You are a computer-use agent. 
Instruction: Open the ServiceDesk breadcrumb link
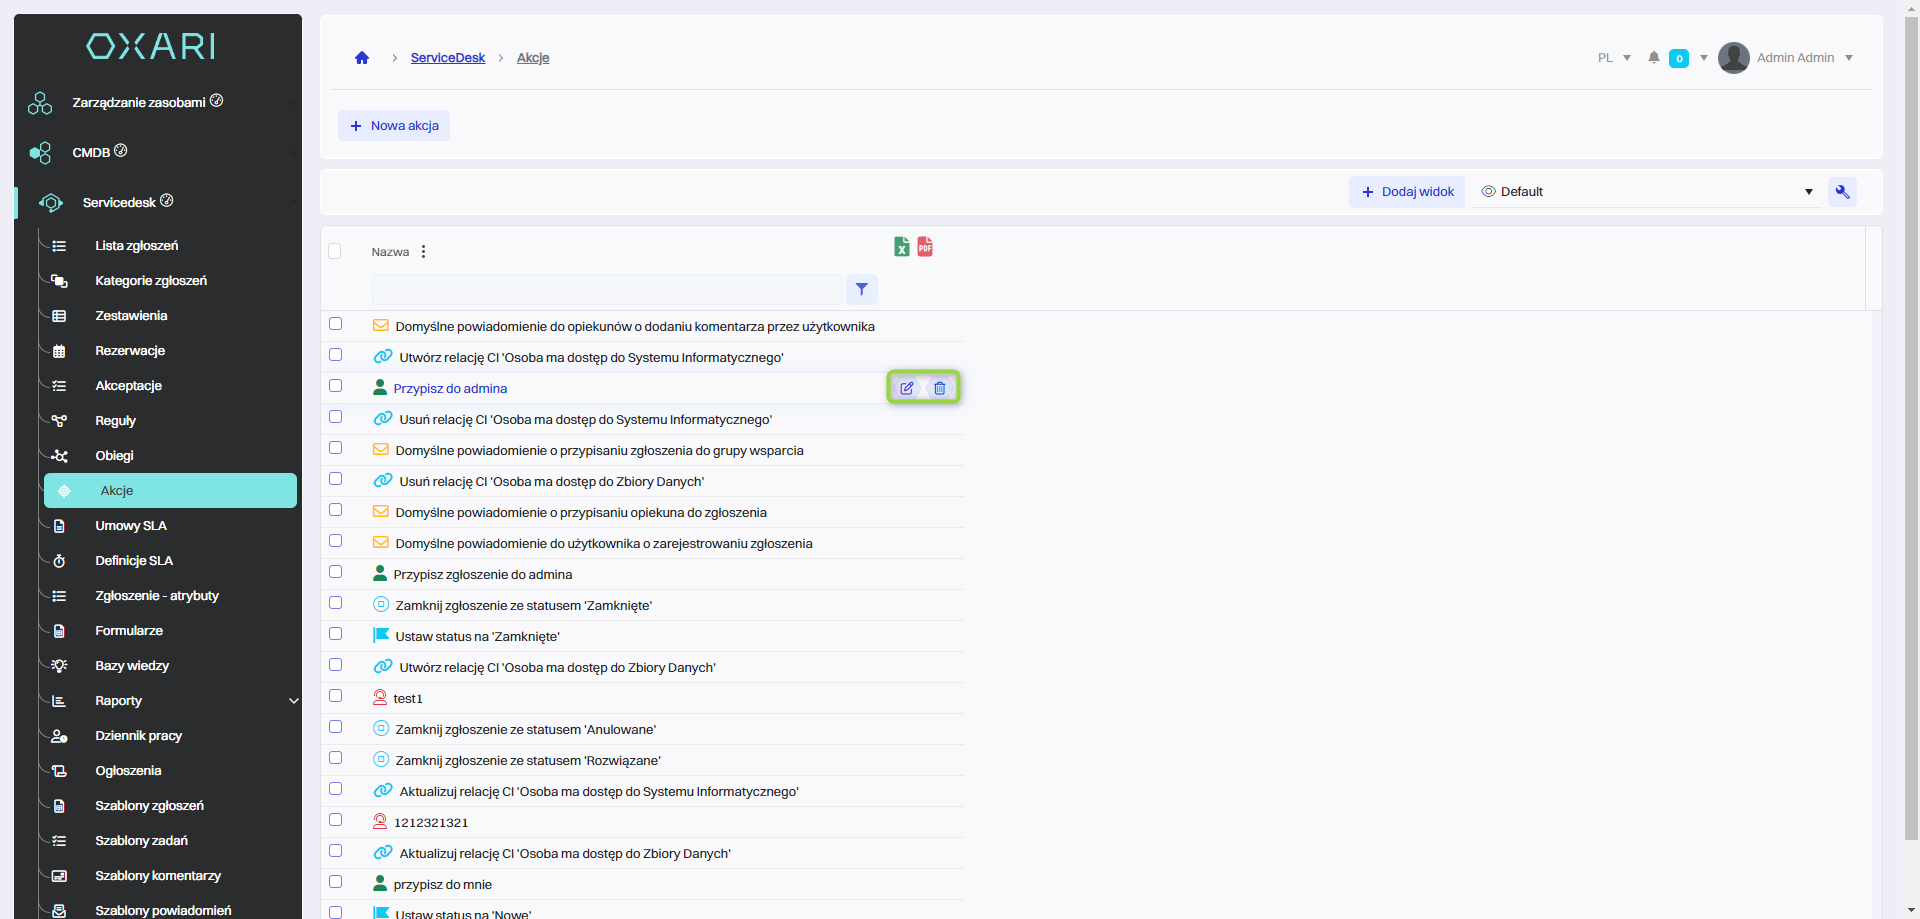pos(447,58)
